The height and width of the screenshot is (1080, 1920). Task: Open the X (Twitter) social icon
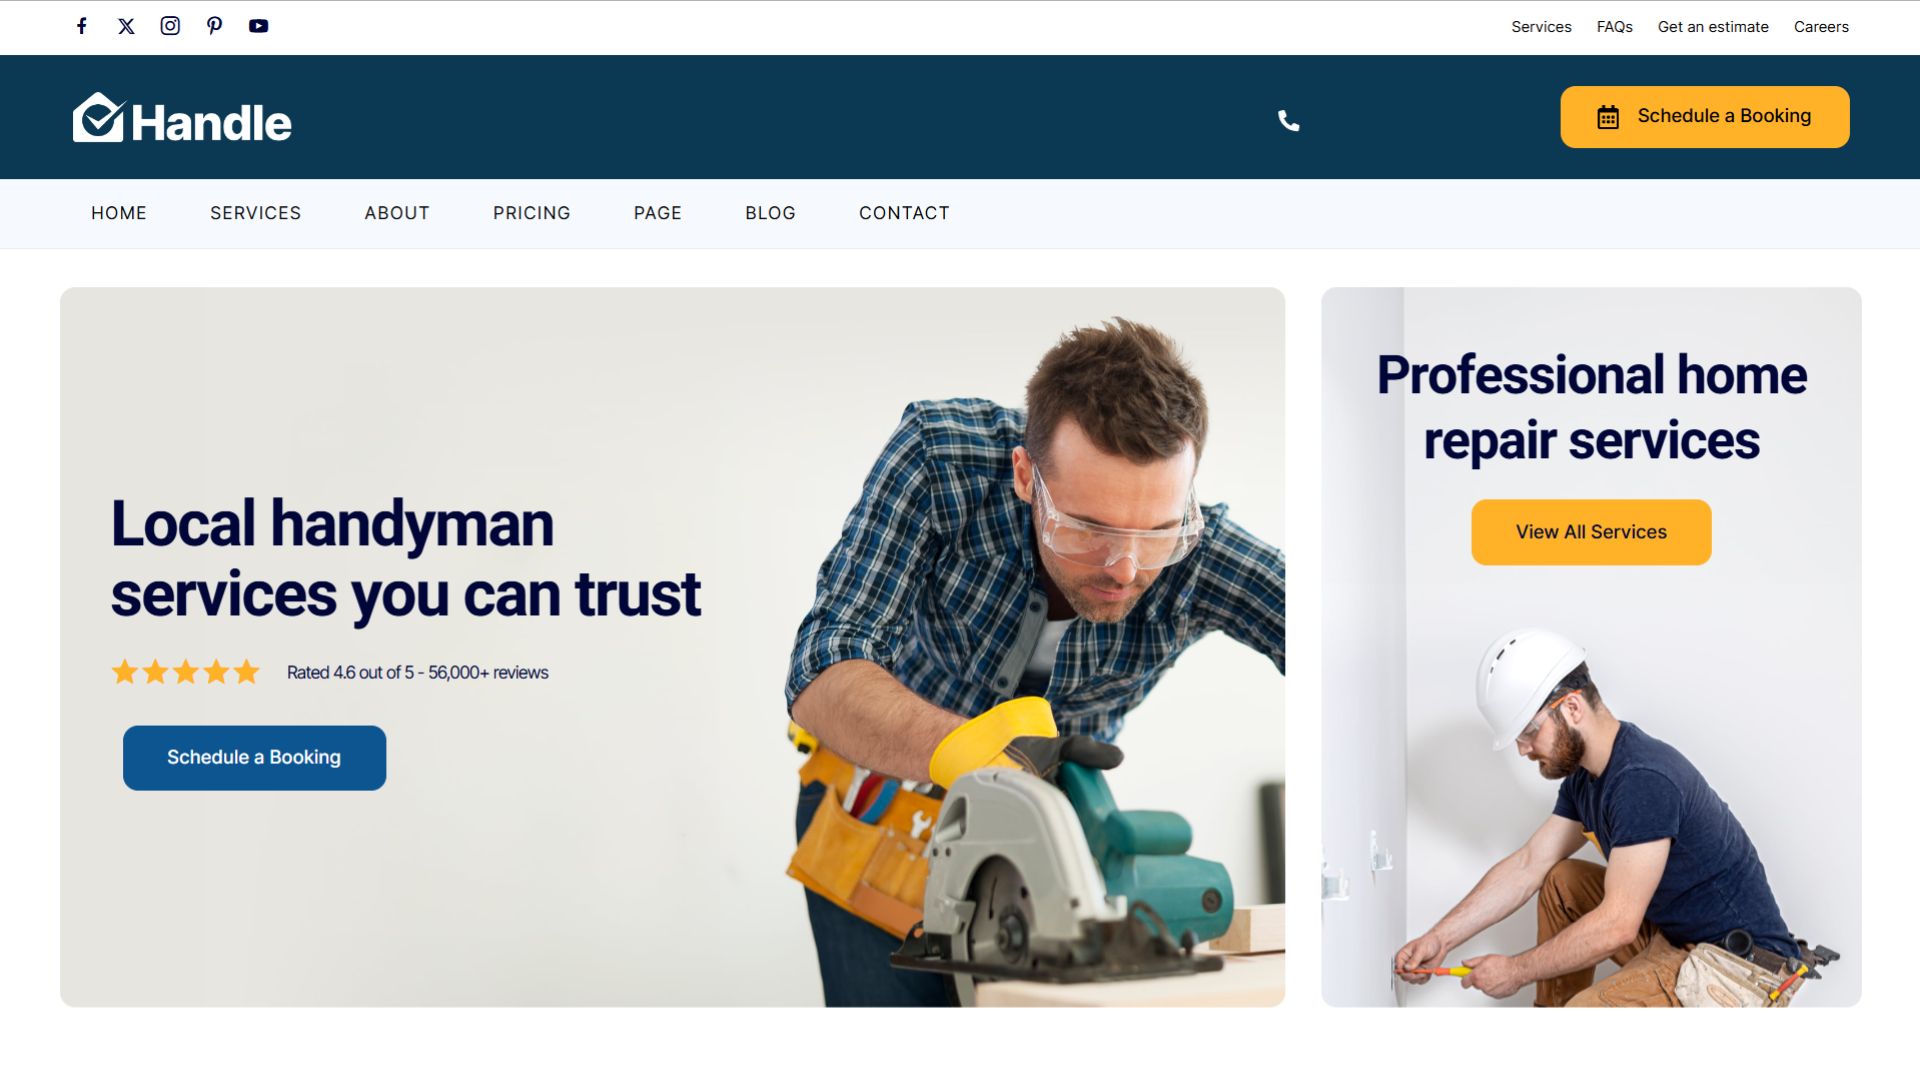[x=126, y=26]
